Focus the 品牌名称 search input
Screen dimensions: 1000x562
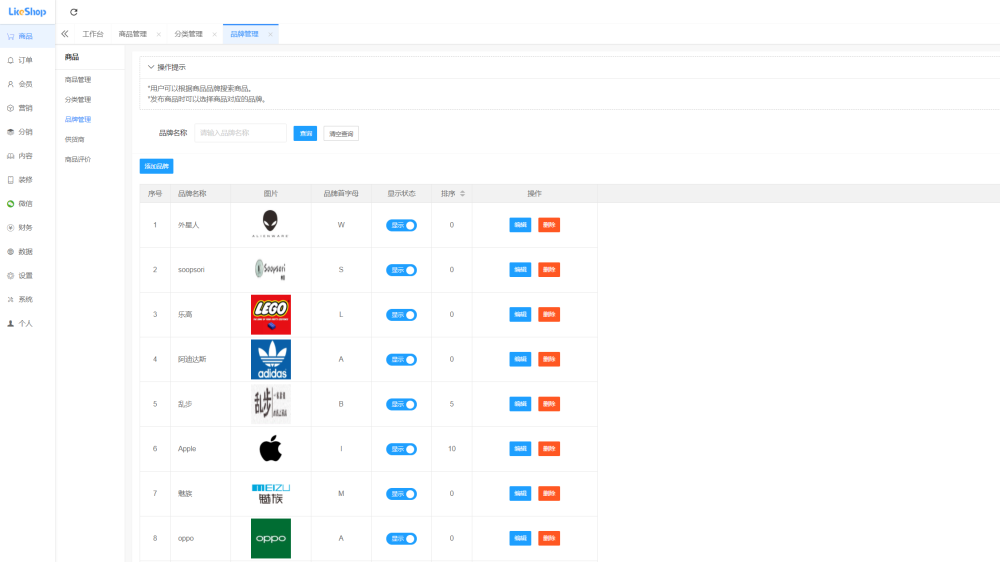240,133
